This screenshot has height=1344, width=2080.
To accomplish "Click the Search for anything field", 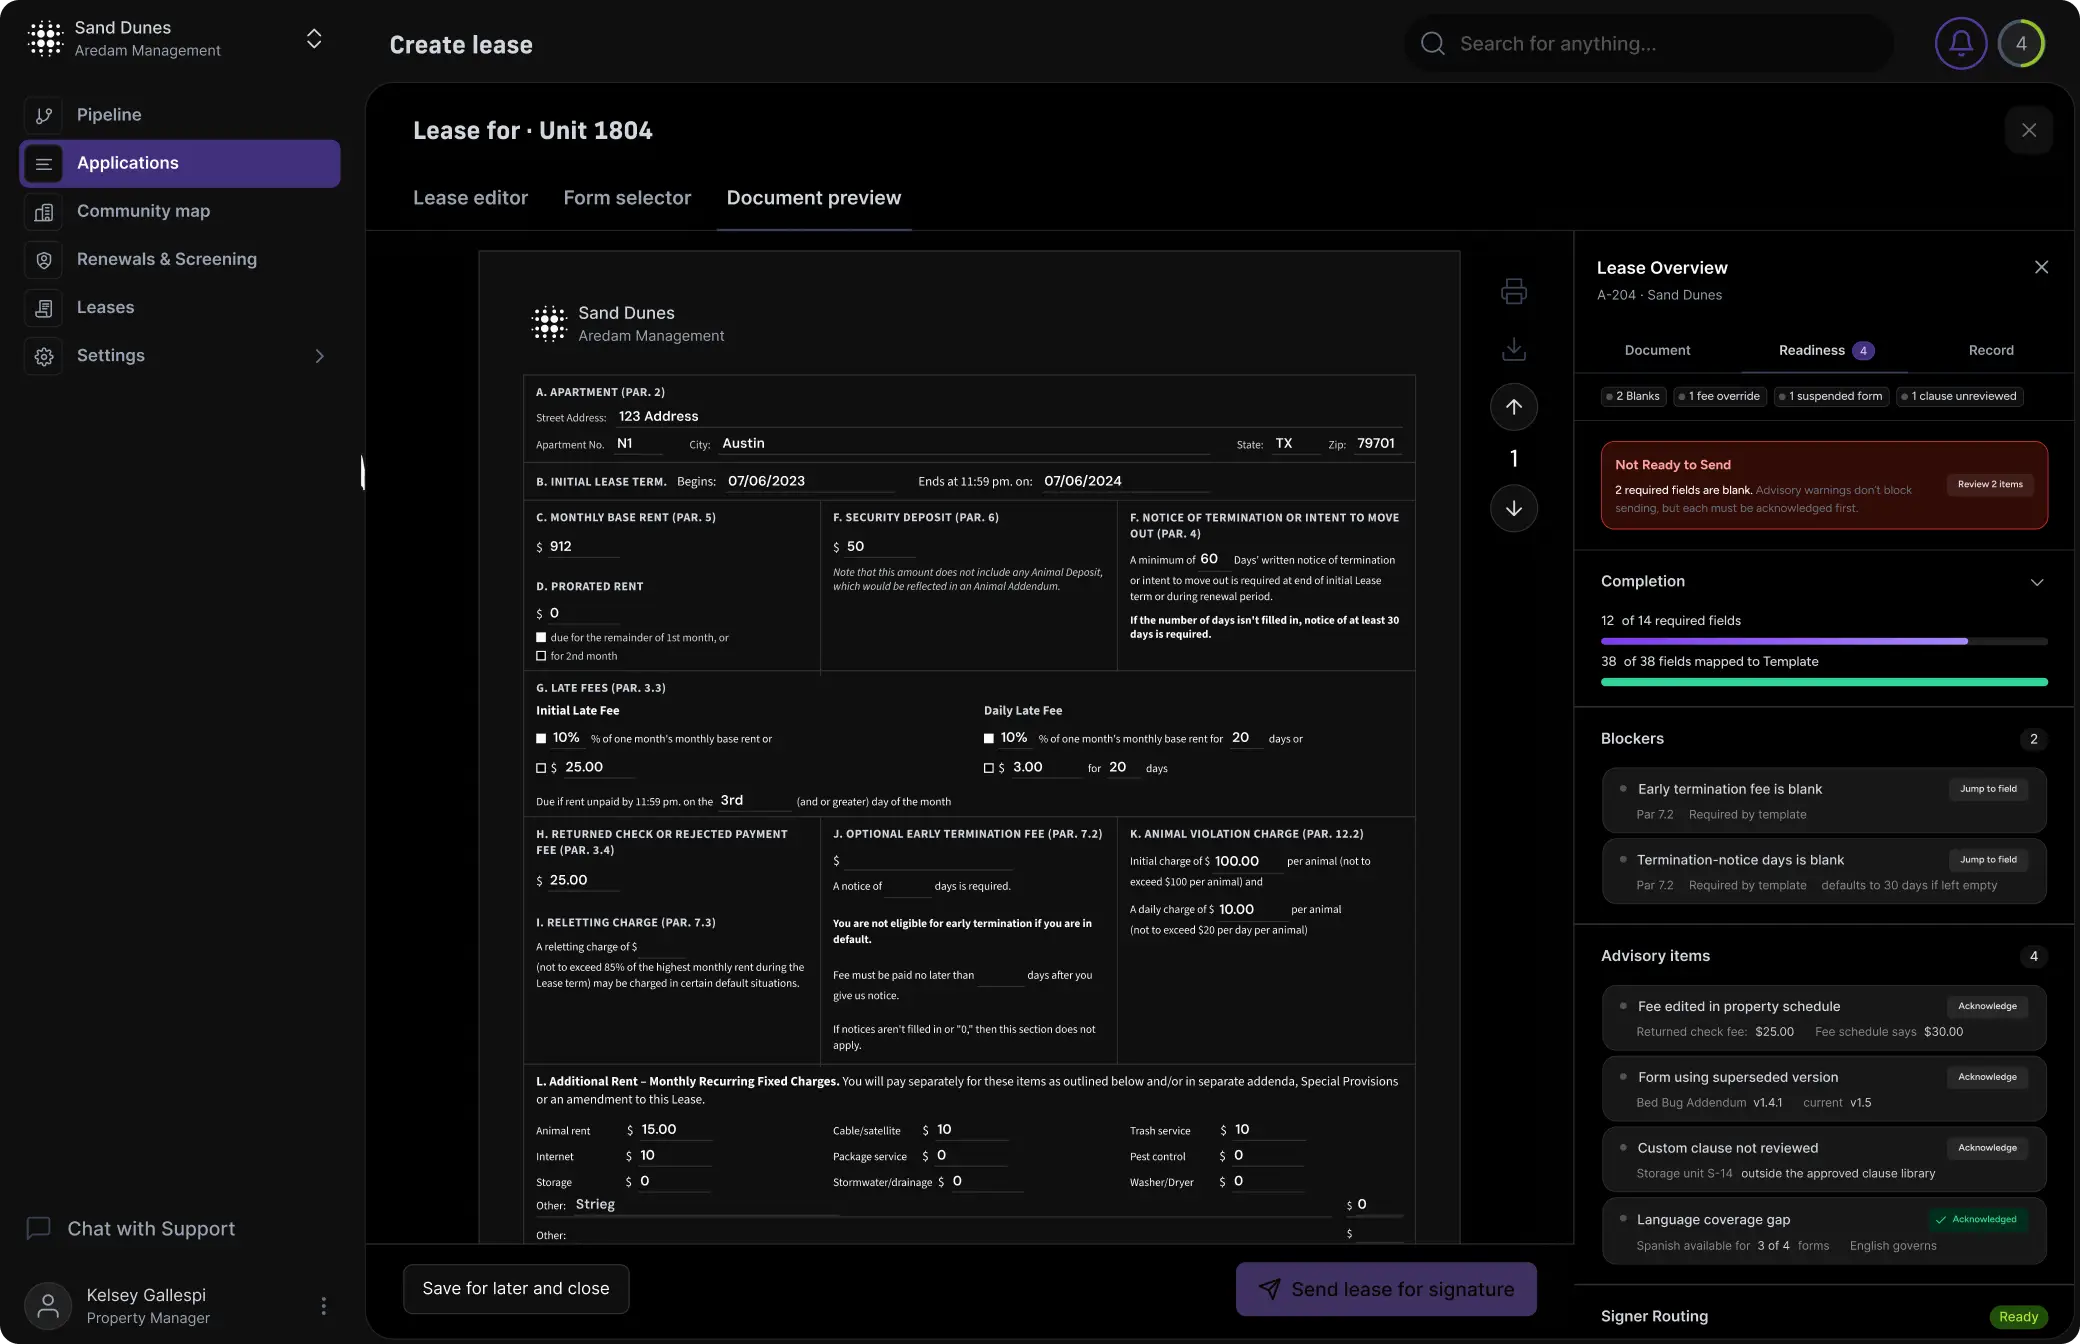I will pos(1649,43).
